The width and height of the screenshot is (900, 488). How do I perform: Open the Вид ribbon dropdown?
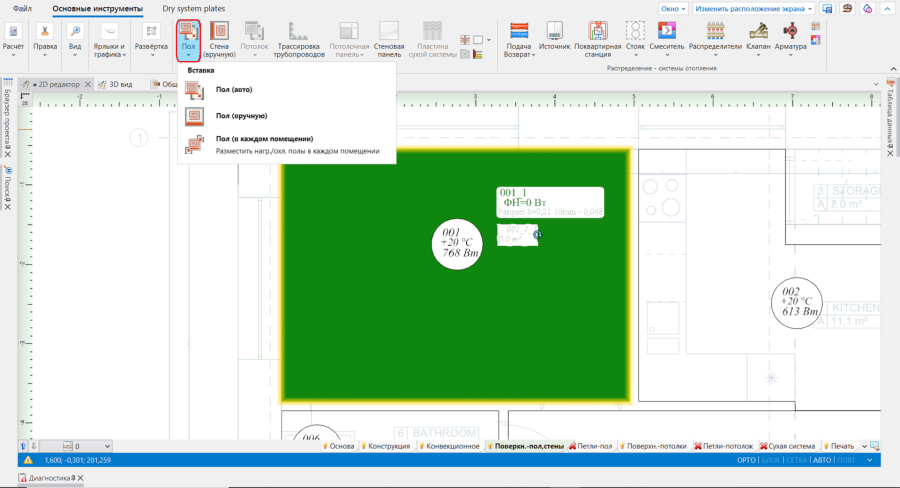(x=75, y=40)
